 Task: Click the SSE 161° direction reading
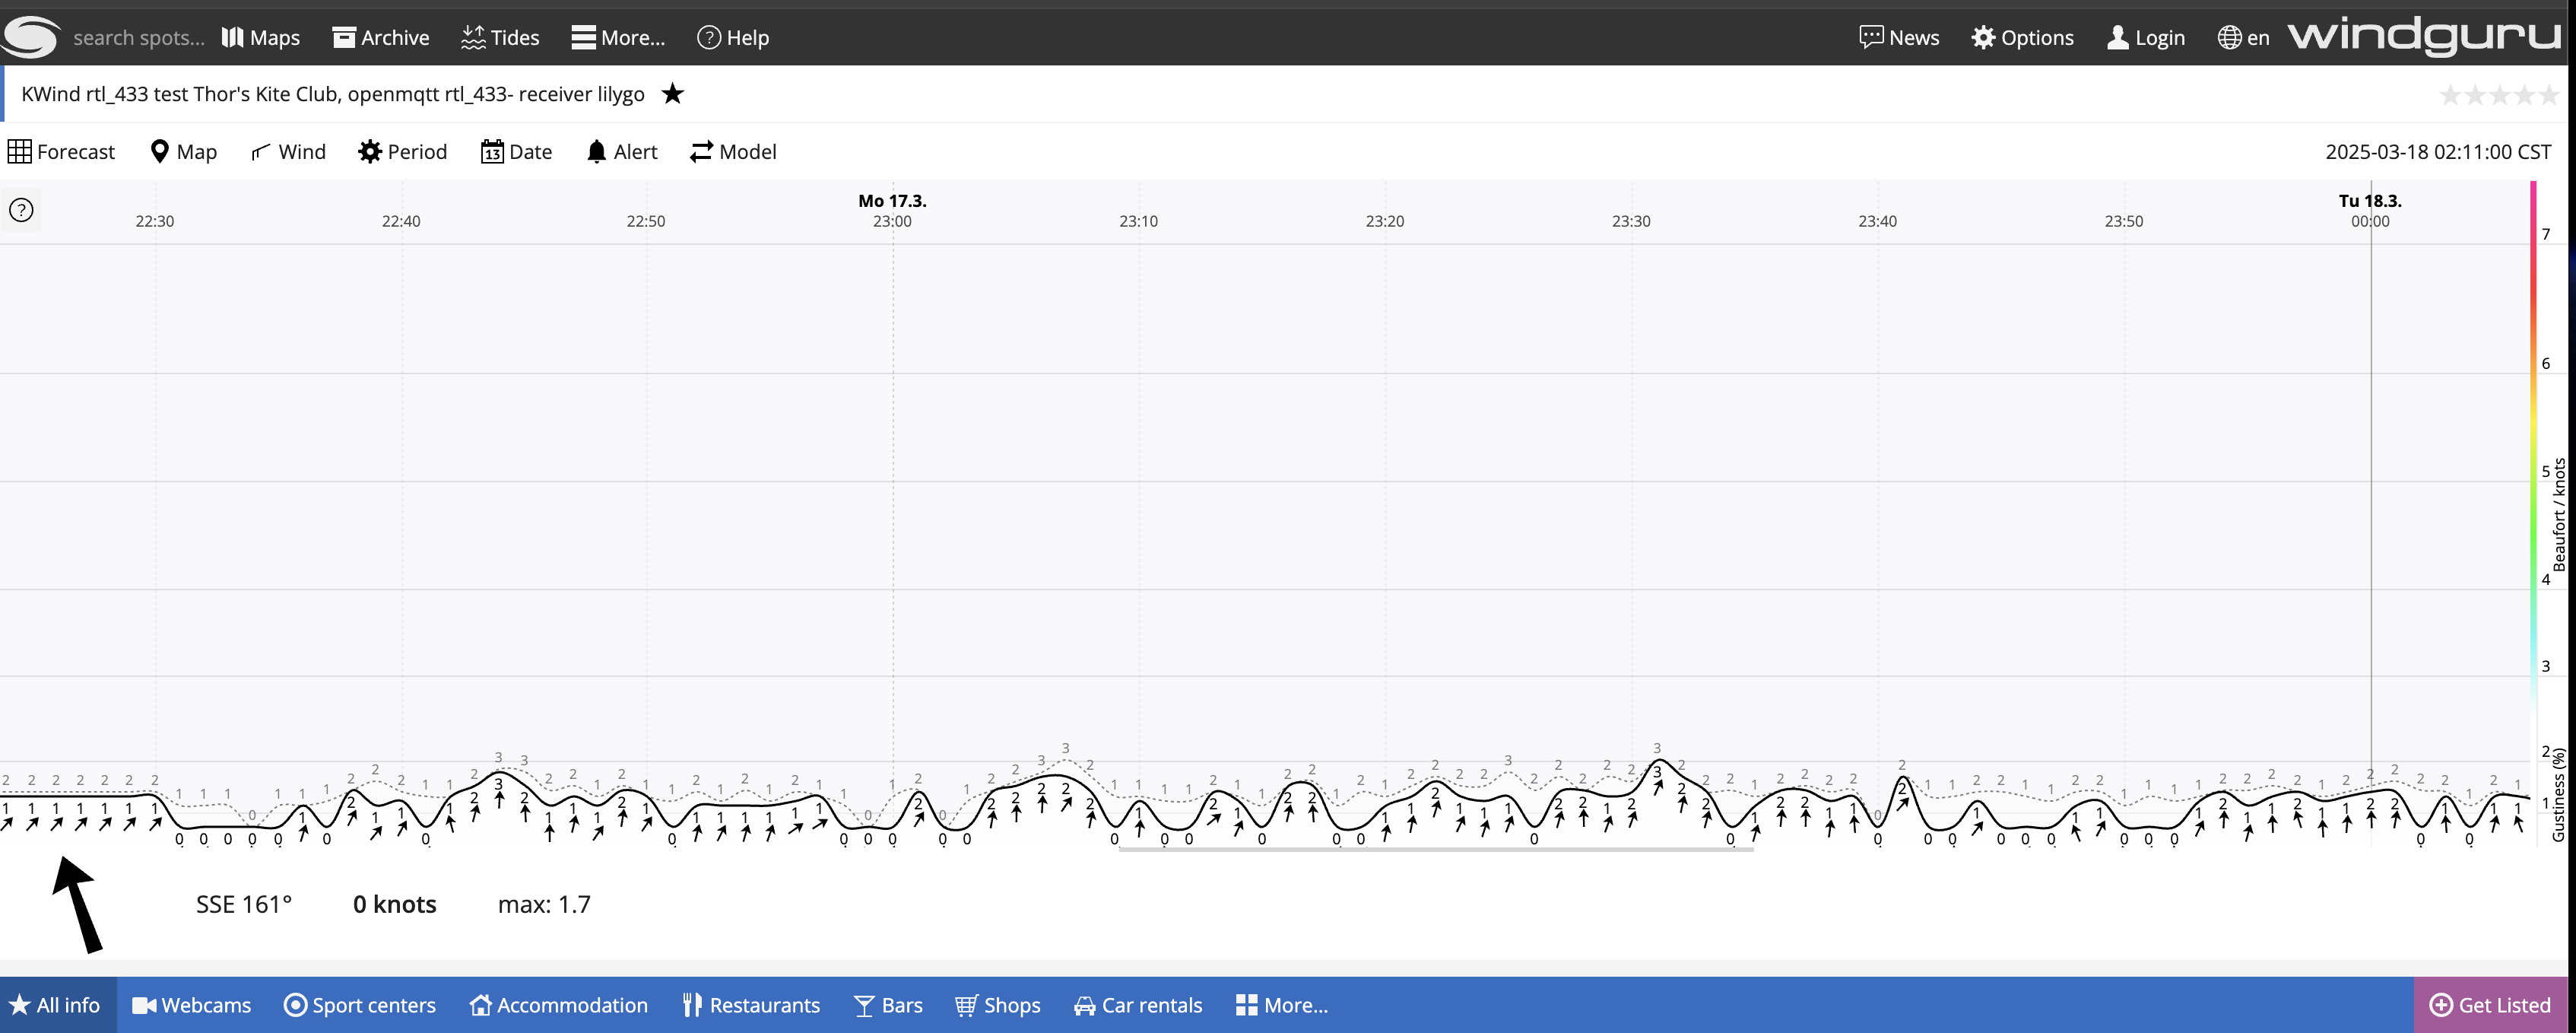244,904
